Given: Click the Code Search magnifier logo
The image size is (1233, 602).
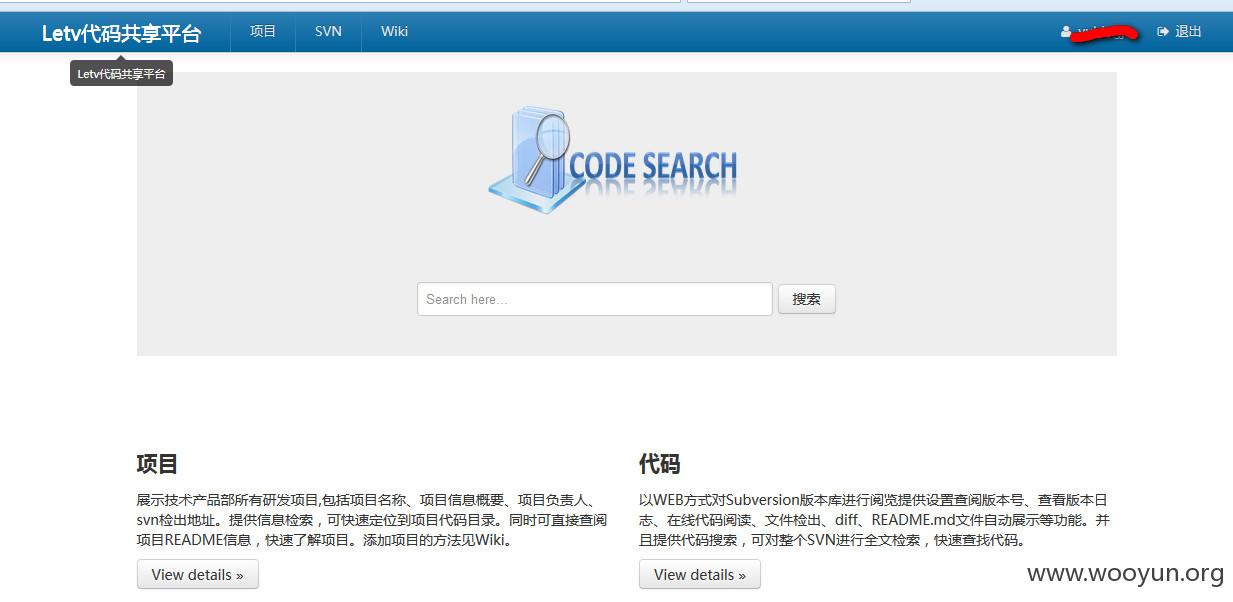Looking at the screenshot, I should [613, 160].
